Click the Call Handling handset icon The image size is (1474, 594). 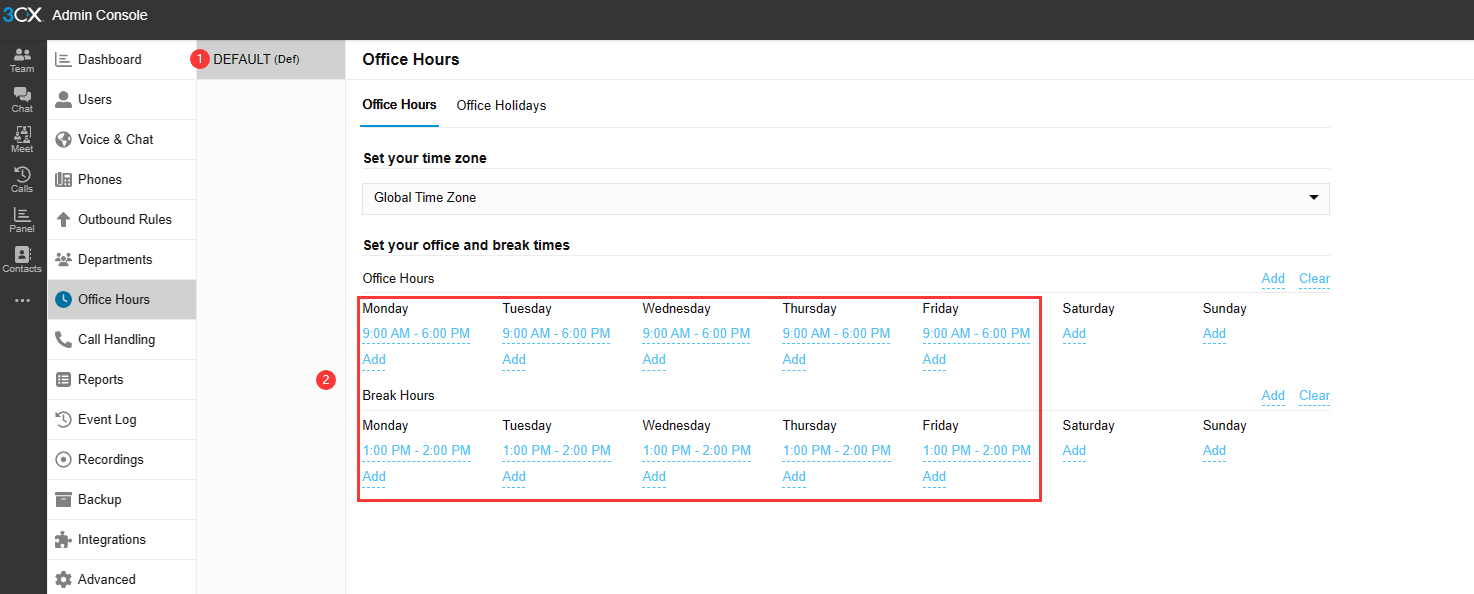pos(63,339)
